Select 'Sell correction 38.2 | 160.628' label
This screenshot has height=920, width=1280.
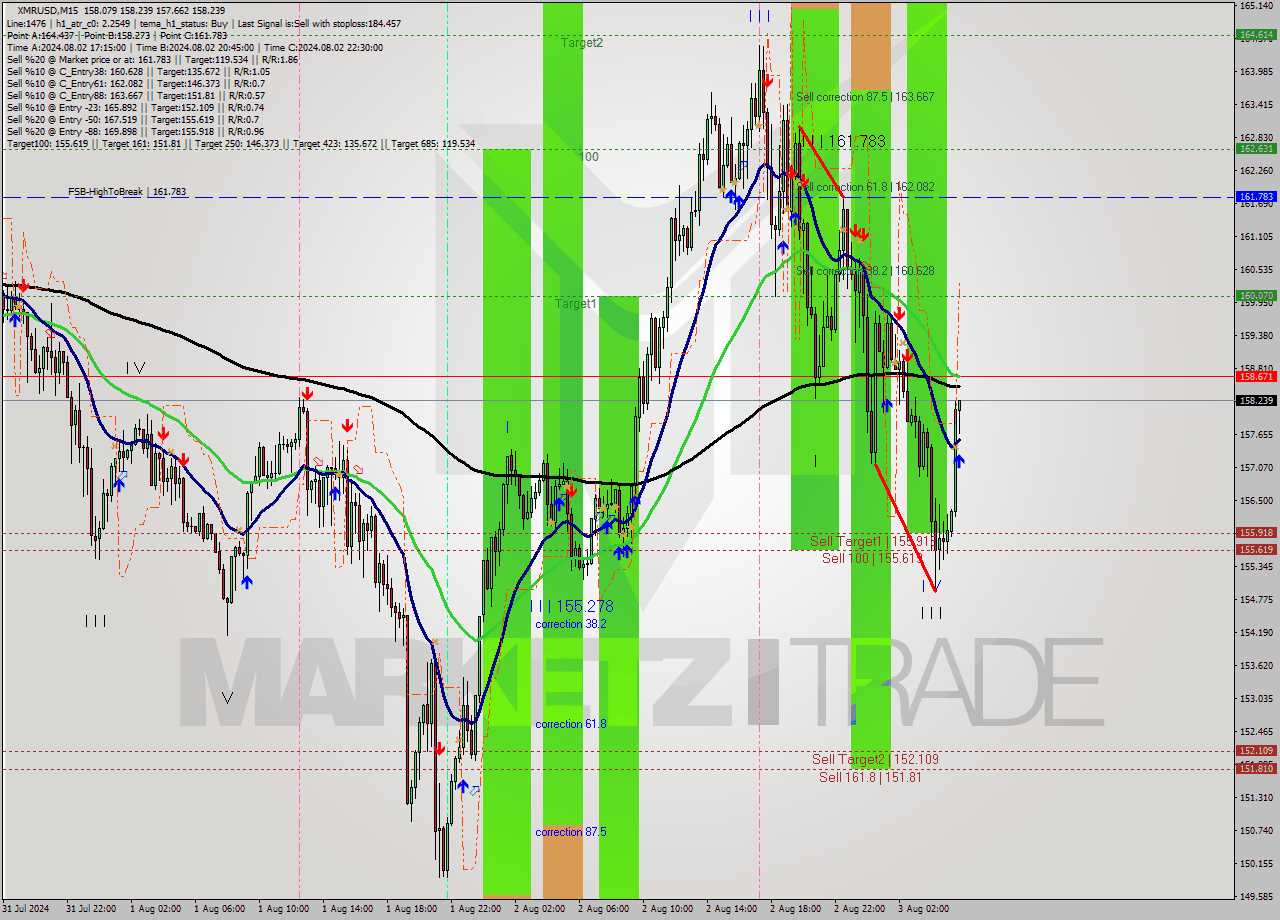(865, 271)
